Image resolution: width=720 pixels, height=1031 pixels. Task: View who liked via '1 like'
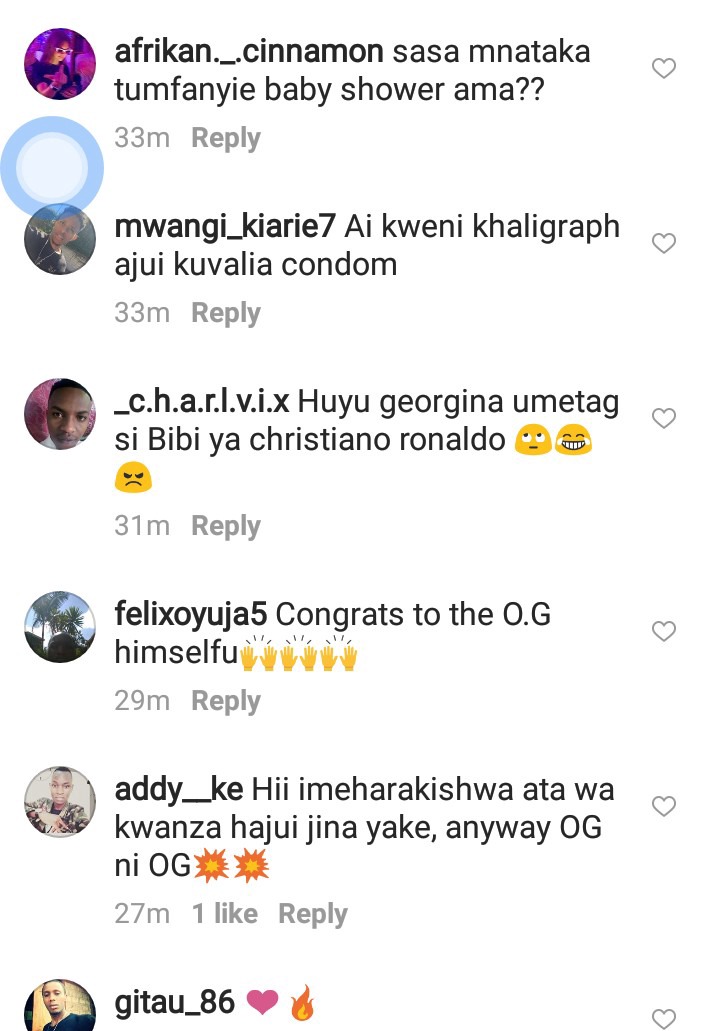point(224,913)
